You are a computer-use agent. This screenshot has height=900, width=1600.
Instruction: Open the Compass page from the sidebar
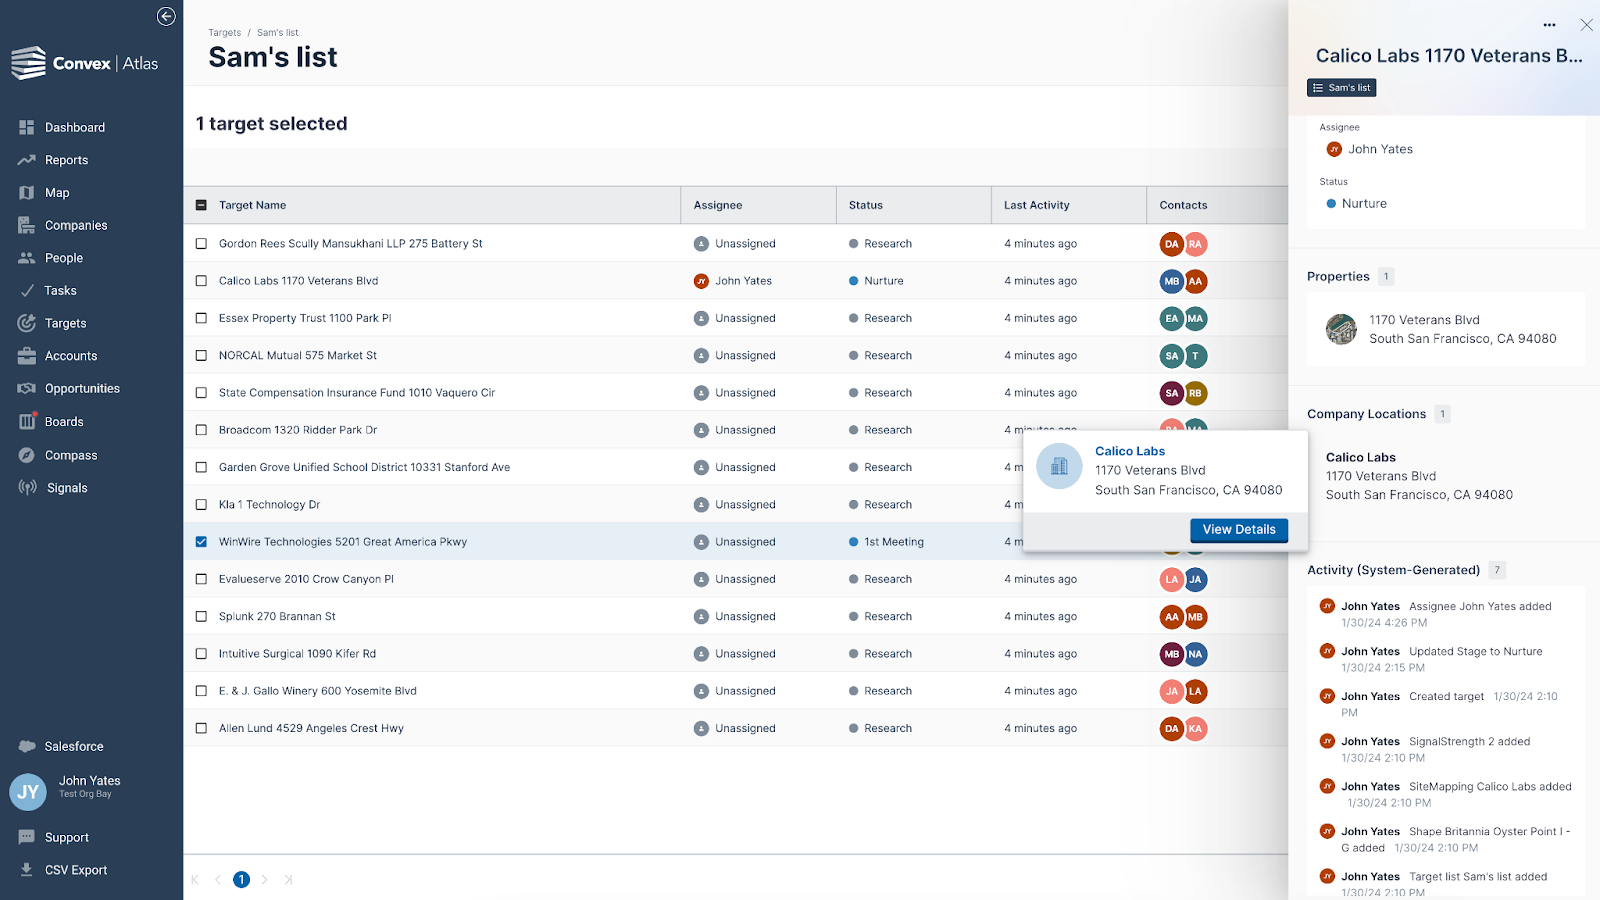[70, 455]
